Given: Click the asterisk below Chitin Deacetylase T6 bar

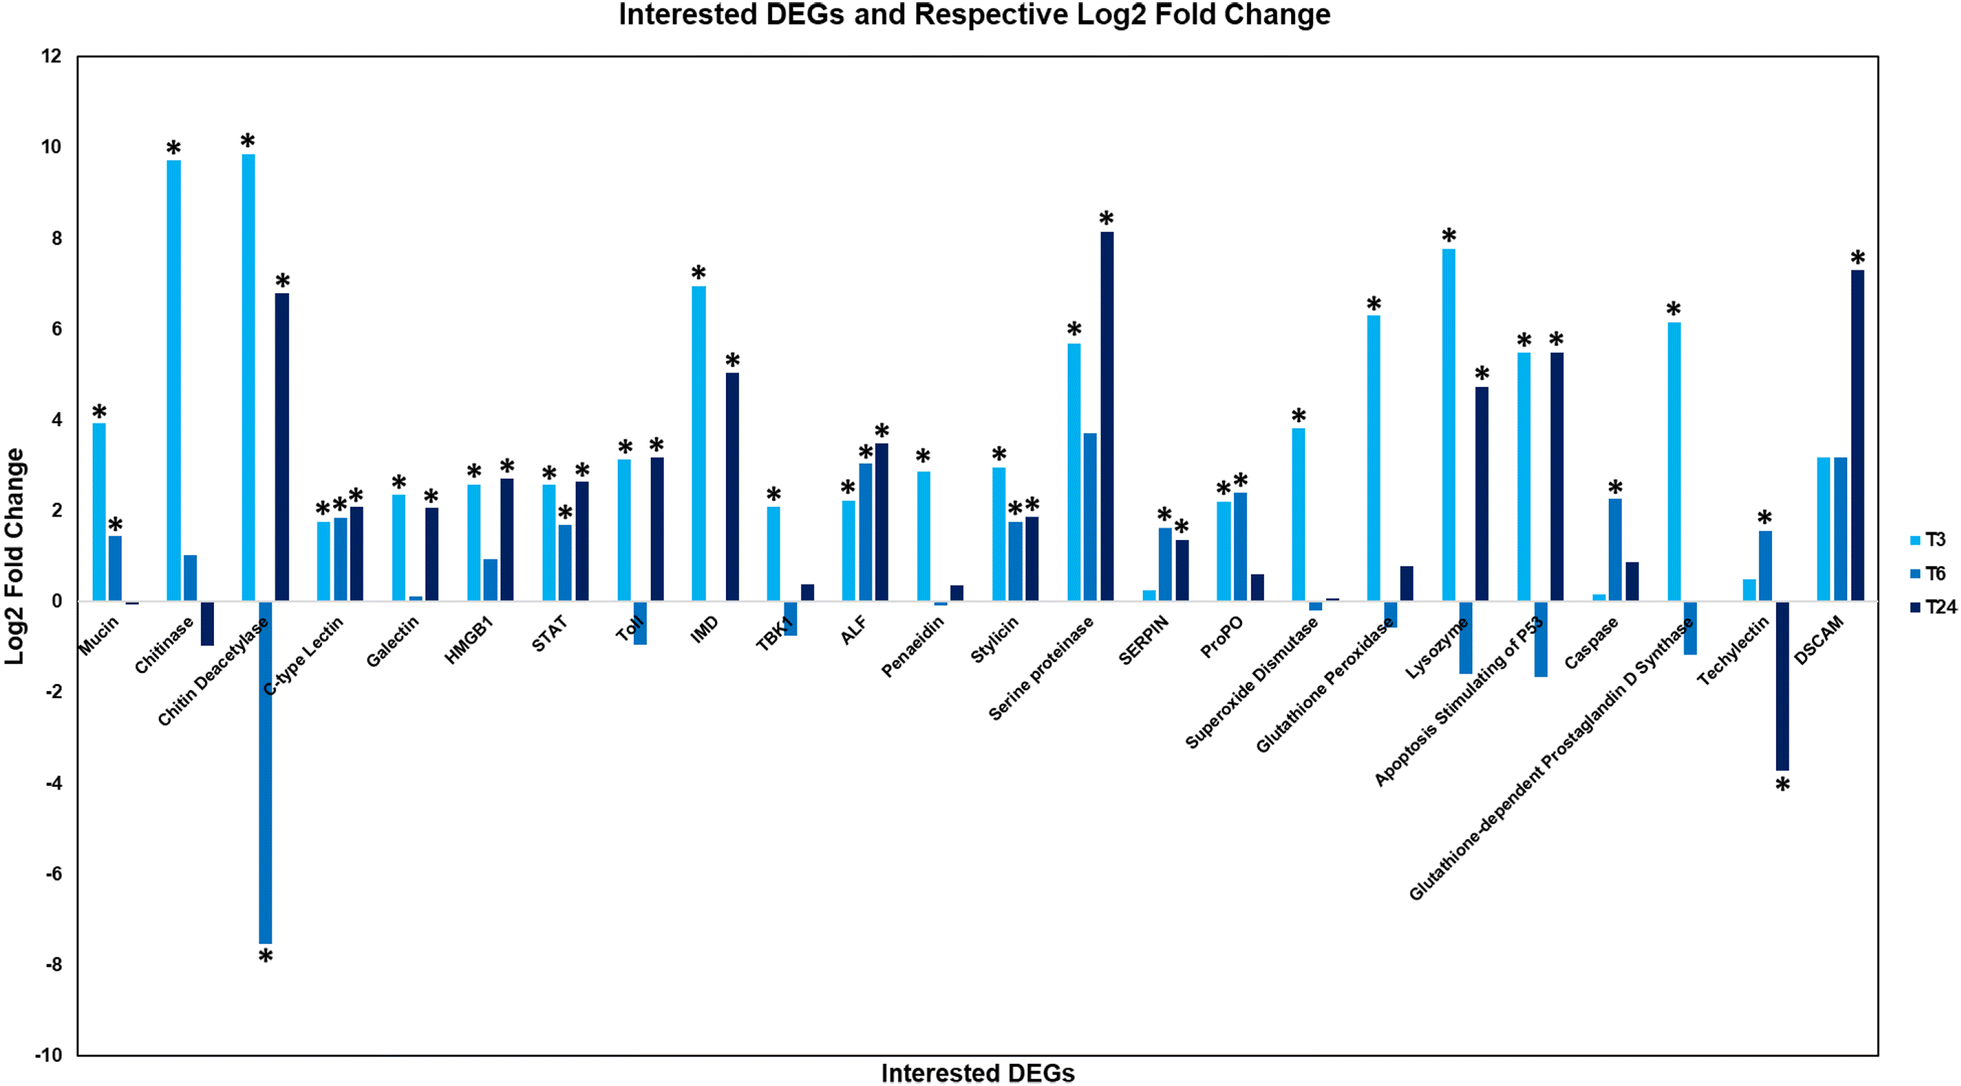Looking at the screenshot, I should (x=266, y=958).
